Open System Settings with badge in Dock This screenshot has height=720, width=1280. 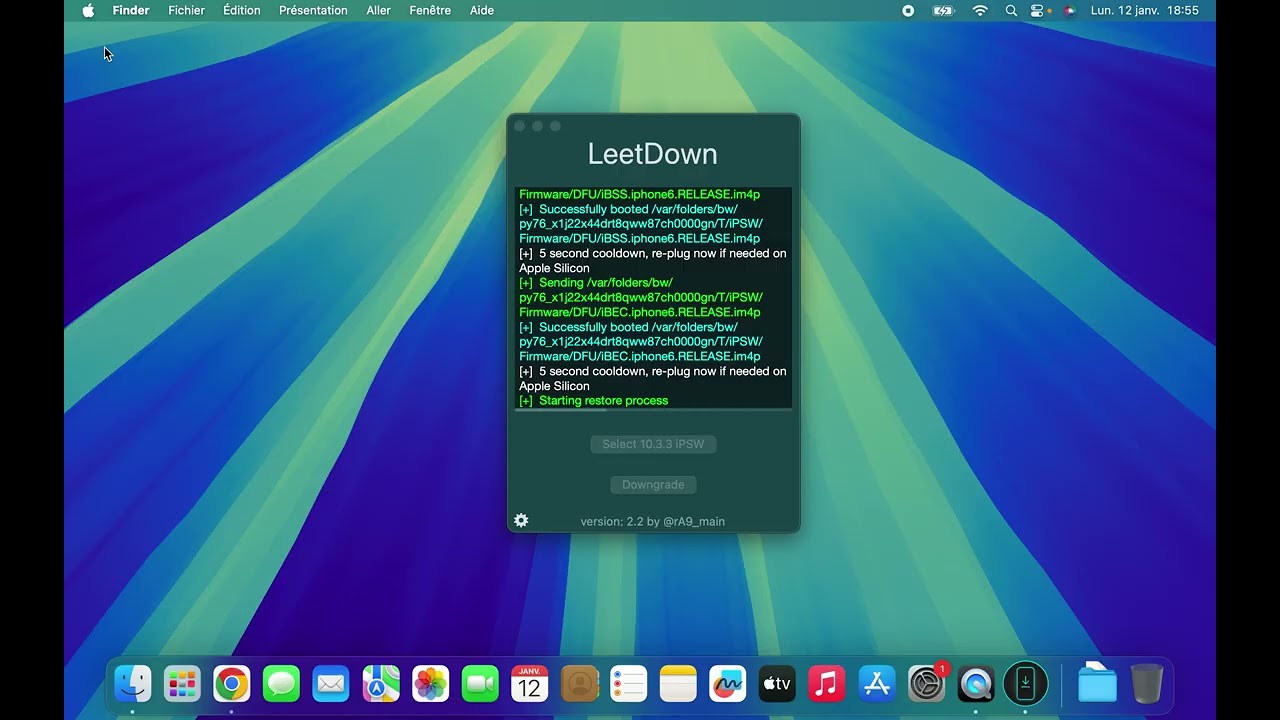point(926,684)
